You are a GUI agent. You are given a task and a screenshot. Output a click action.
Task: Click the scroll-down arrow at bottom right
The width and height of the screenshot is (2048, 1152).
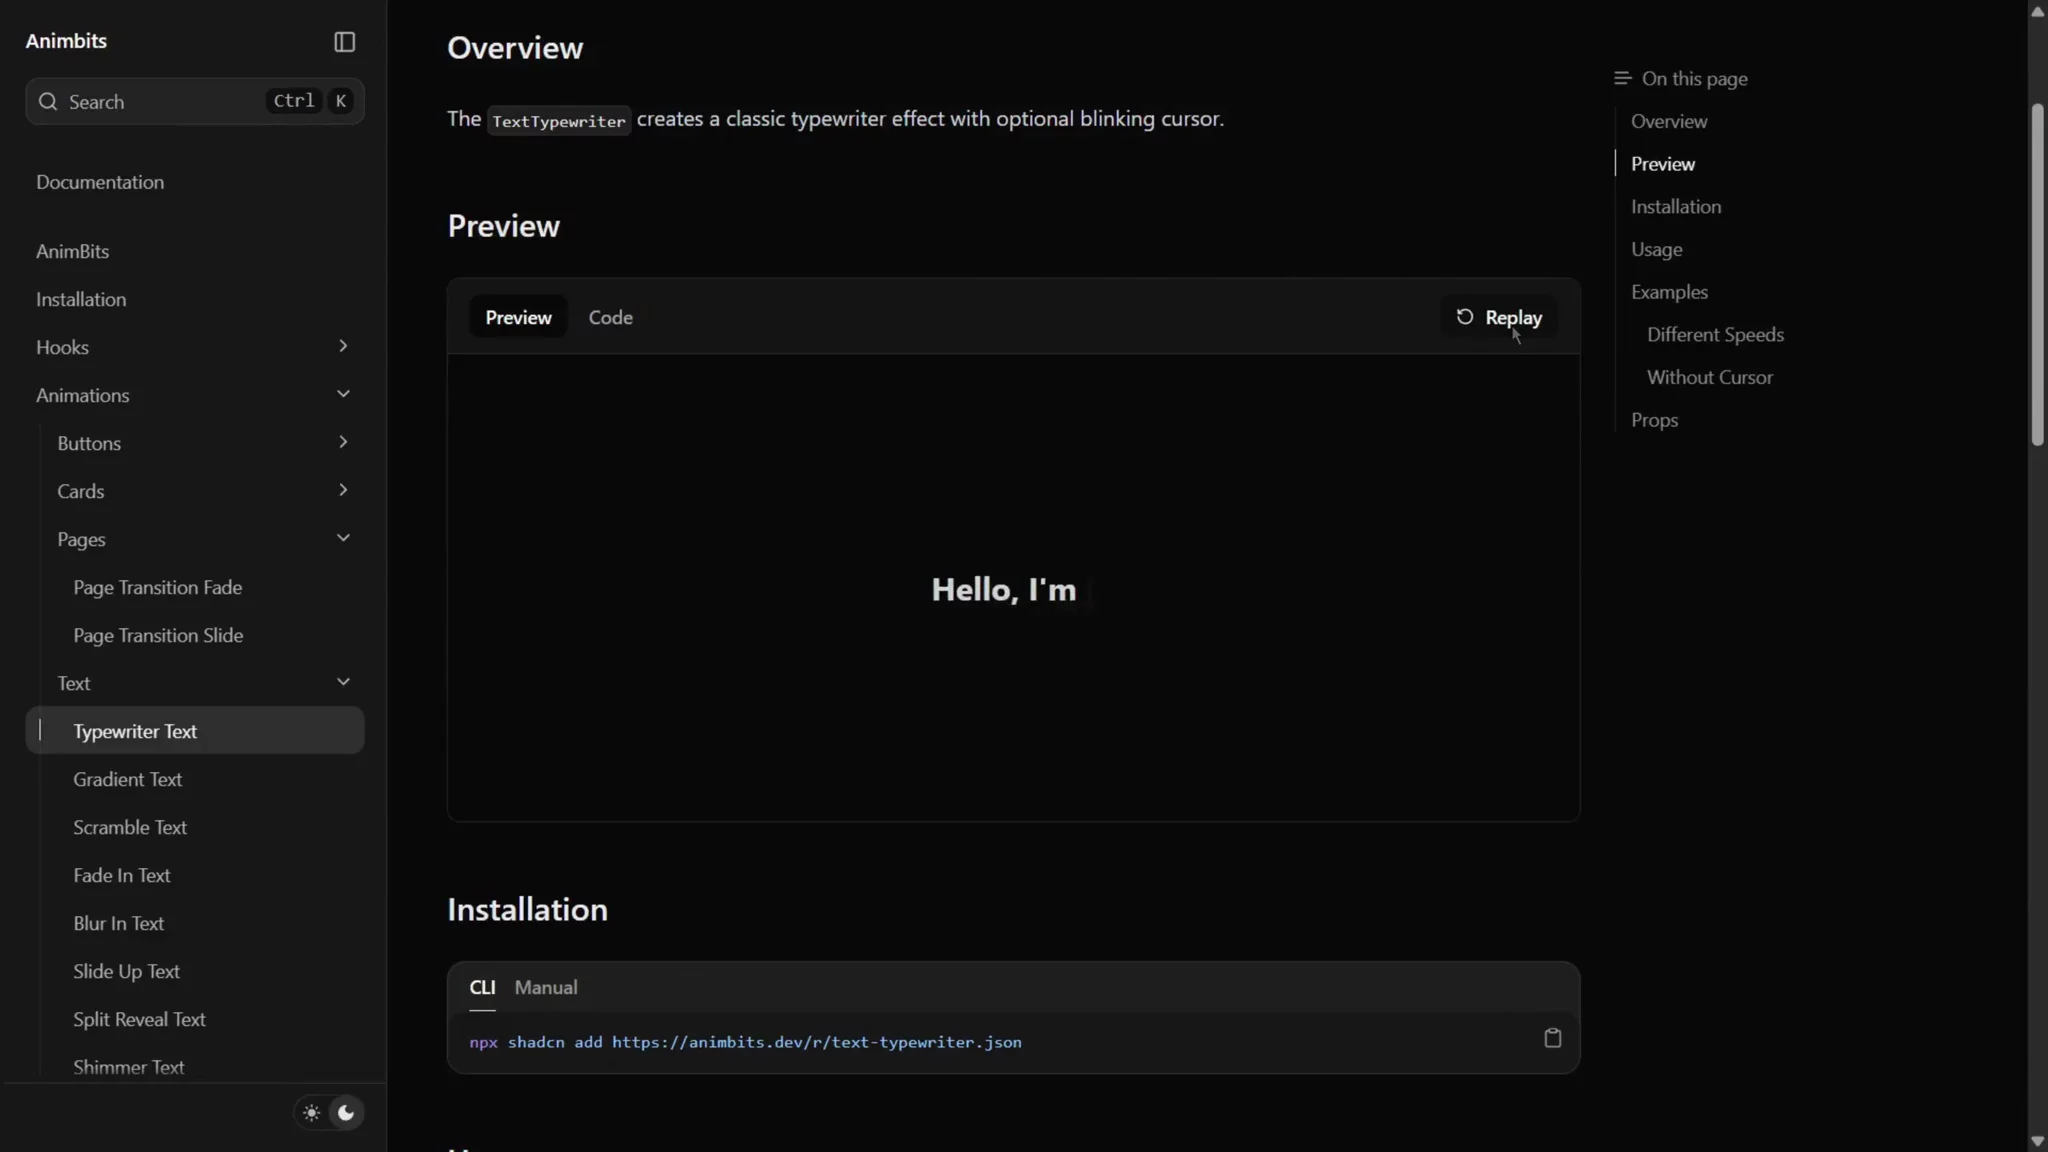[x=2038, y=1141]
